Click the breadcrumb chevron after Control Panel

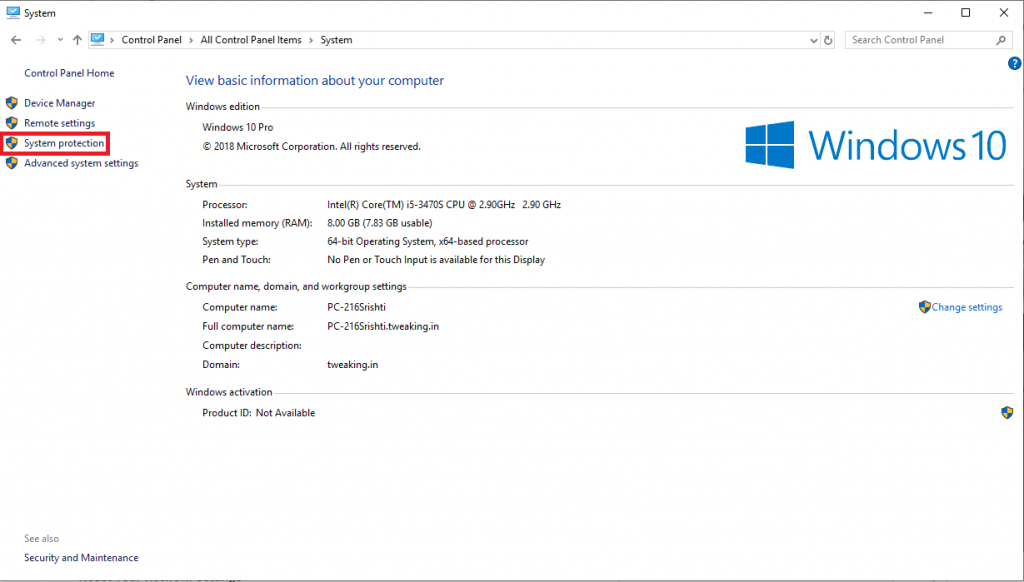191,40
